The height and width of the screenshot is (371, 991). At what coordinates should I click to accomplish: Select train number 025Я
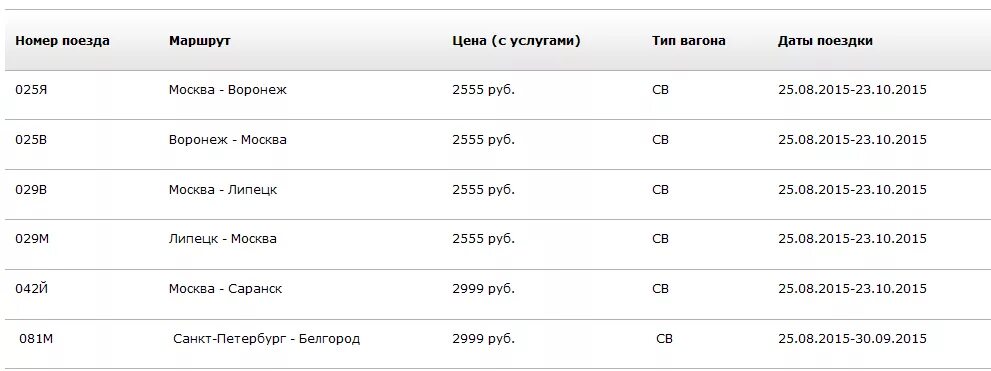tap(32, 90)
